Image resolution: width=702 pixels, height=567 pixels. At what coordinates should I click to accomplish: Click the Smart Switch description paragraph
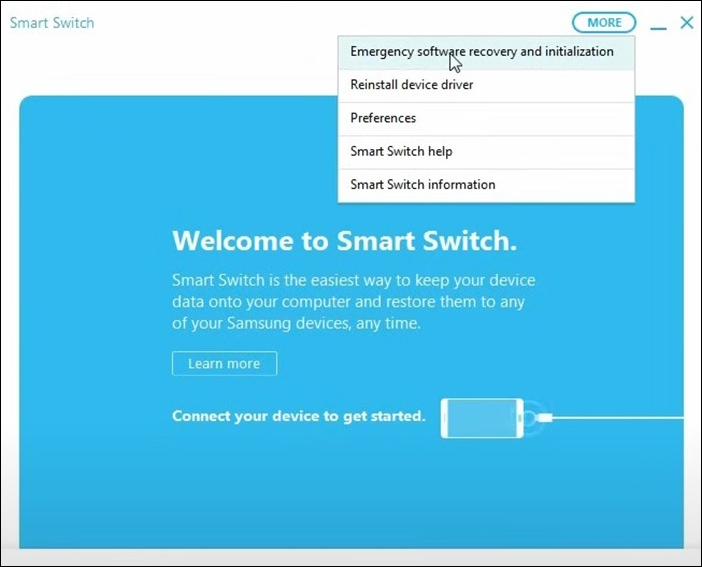pyautogui.click(x=352, y=302)
